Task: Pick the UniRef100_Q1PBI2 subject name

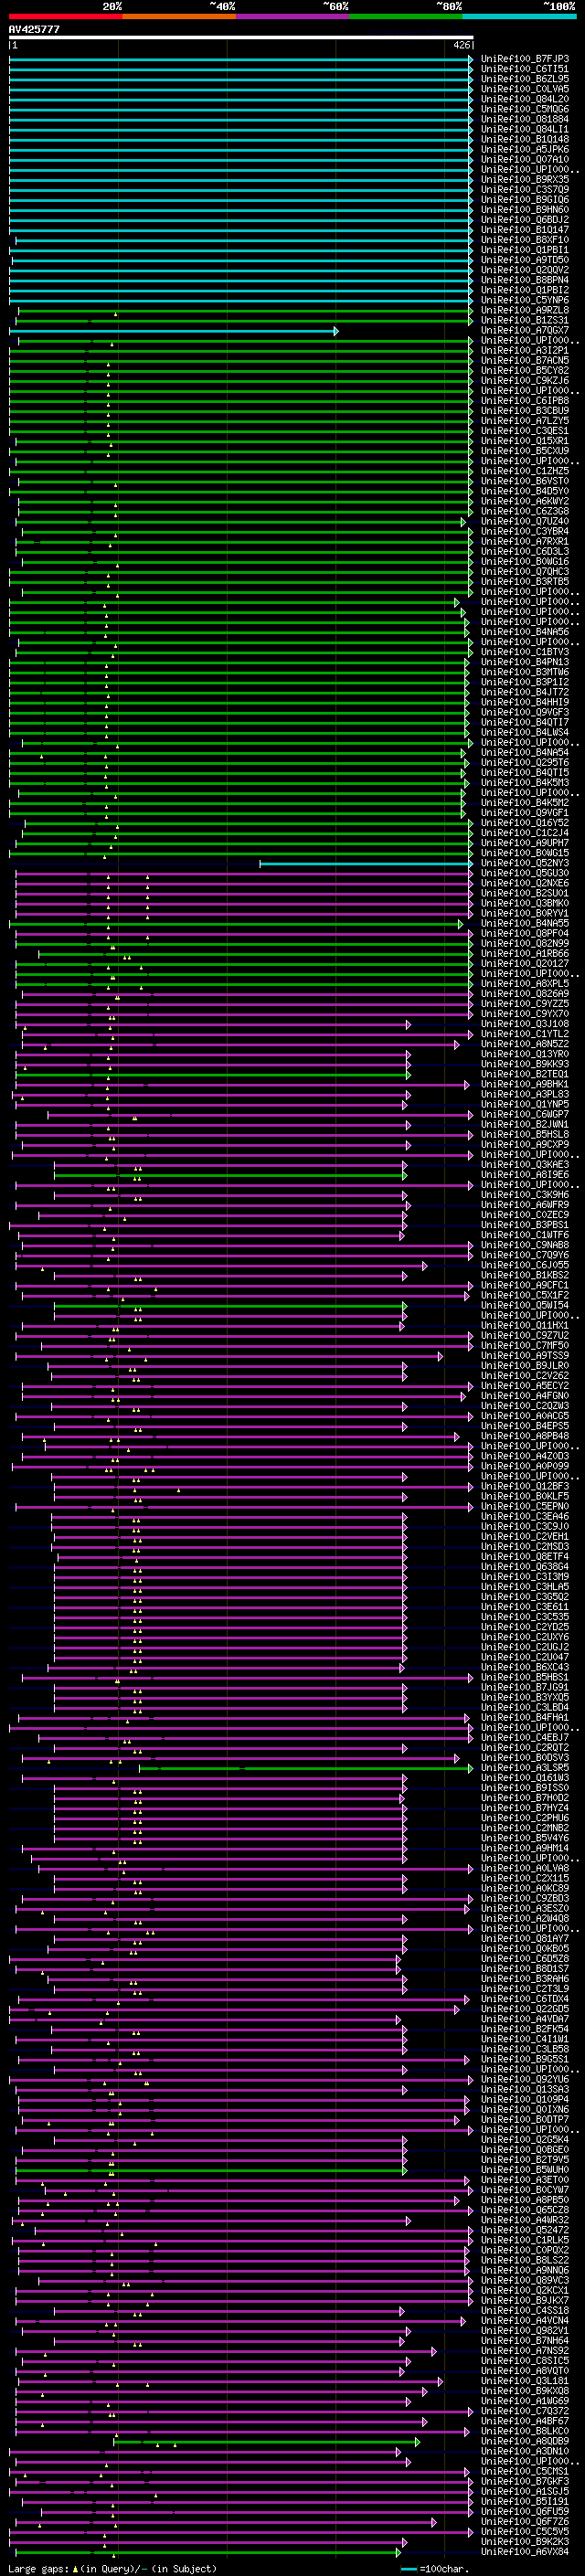Action: (x=525, y=290)
